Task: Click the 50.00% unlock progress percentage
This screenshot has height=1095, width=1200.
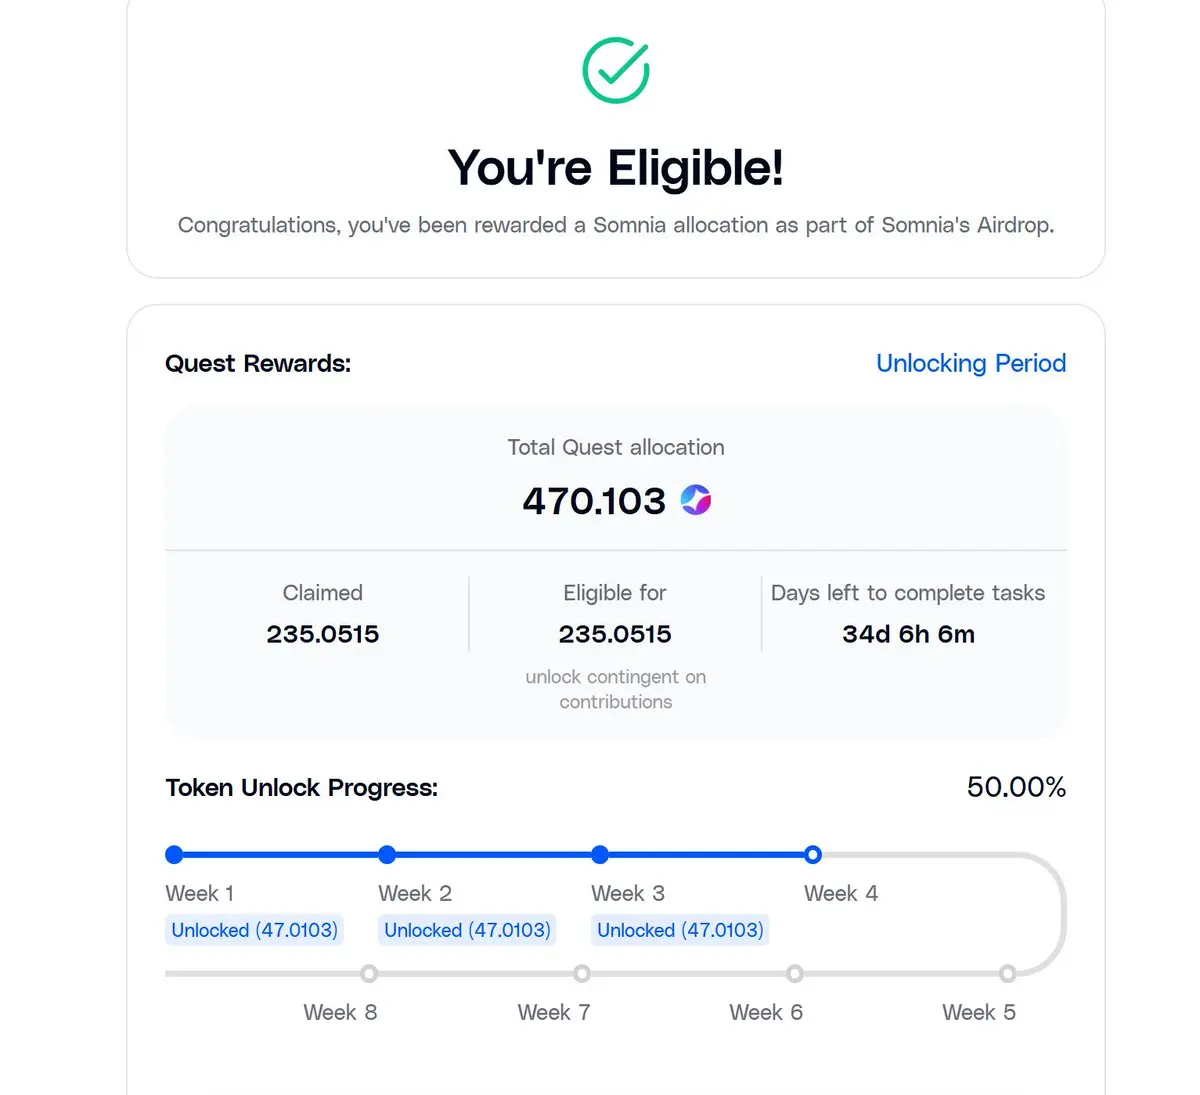Action: (1016, 787)
